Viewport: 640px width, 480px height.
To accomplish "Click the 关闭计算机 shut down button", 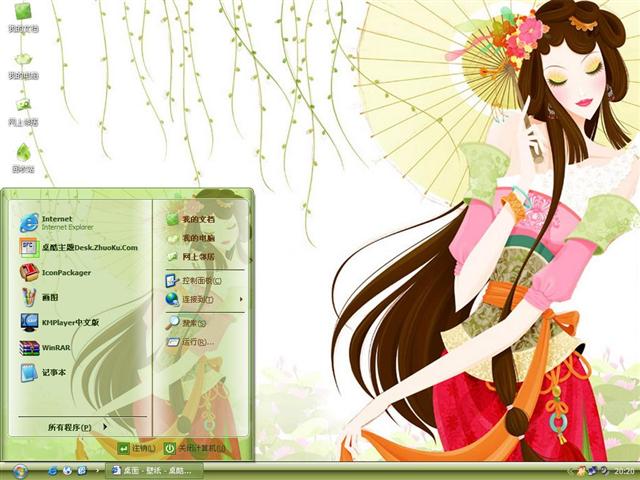I will click(x=195, y=448).
